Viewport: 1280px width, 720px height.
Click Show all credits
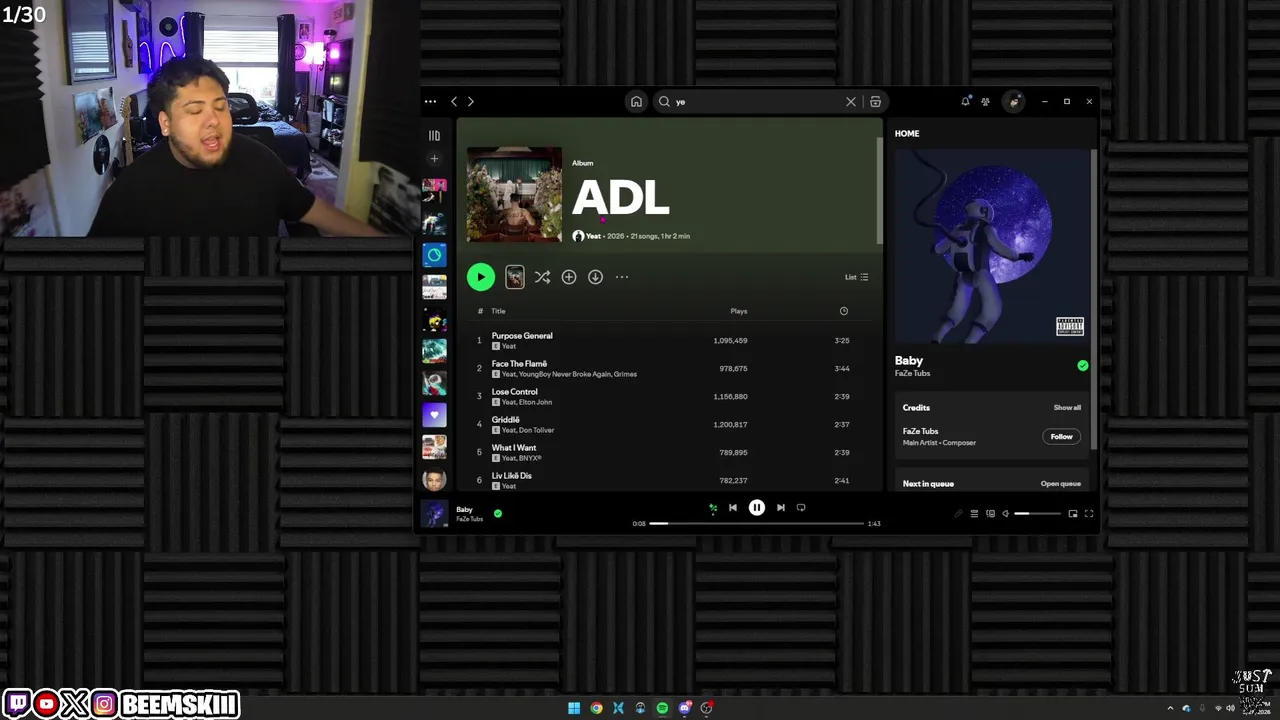(x=1067, y=408)
